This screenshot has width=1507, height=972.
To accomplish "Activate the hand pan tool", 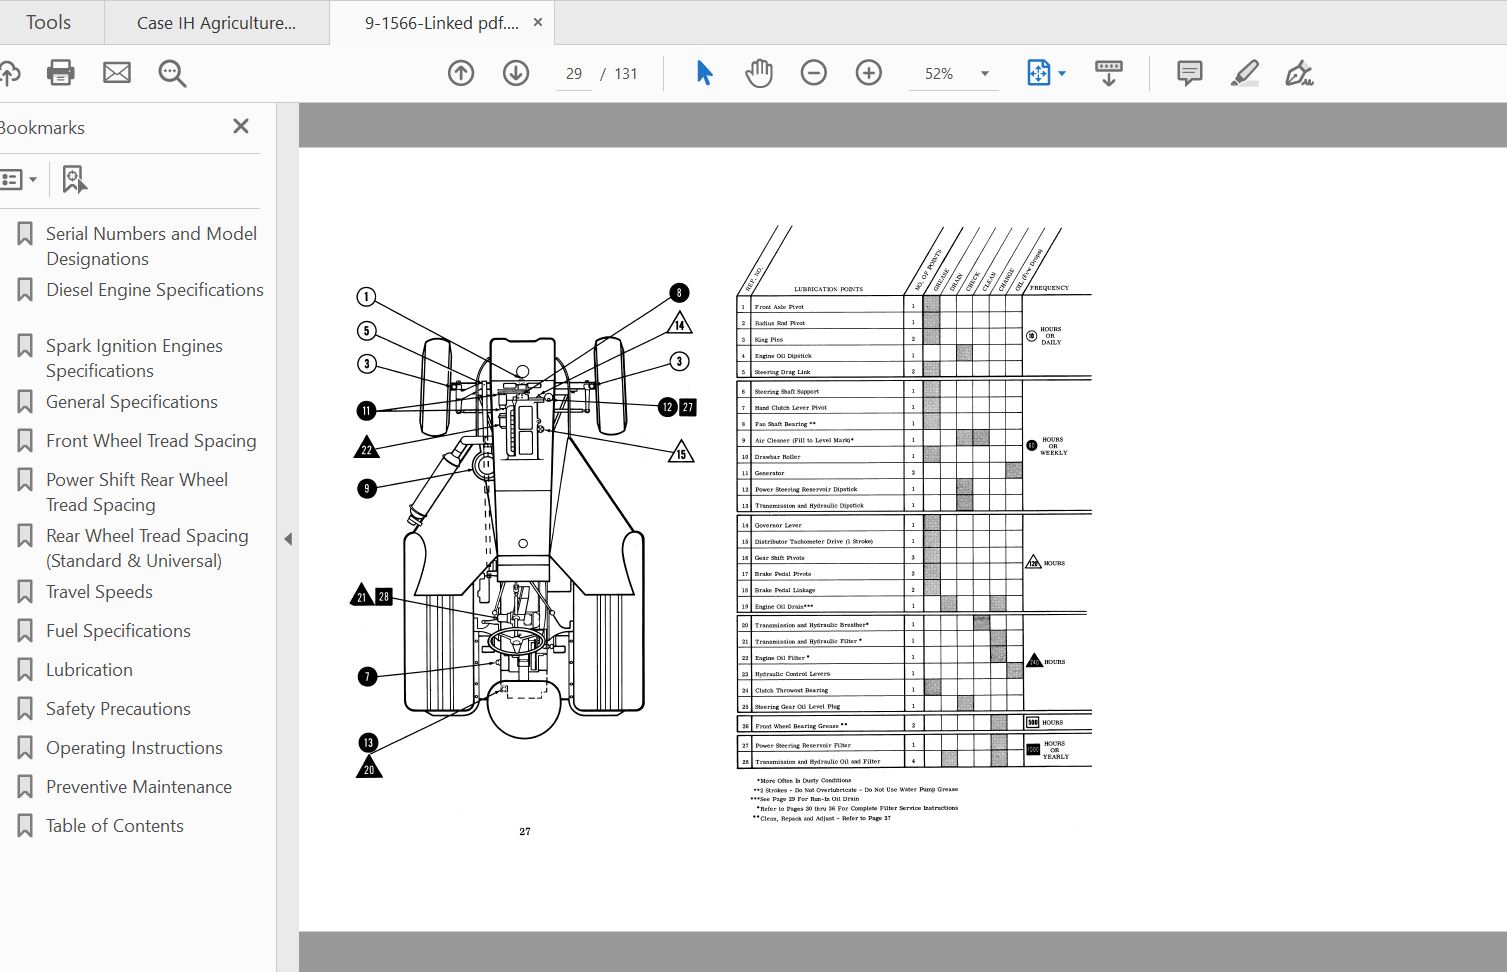I will pyautogui.click(x=759, y=73).
